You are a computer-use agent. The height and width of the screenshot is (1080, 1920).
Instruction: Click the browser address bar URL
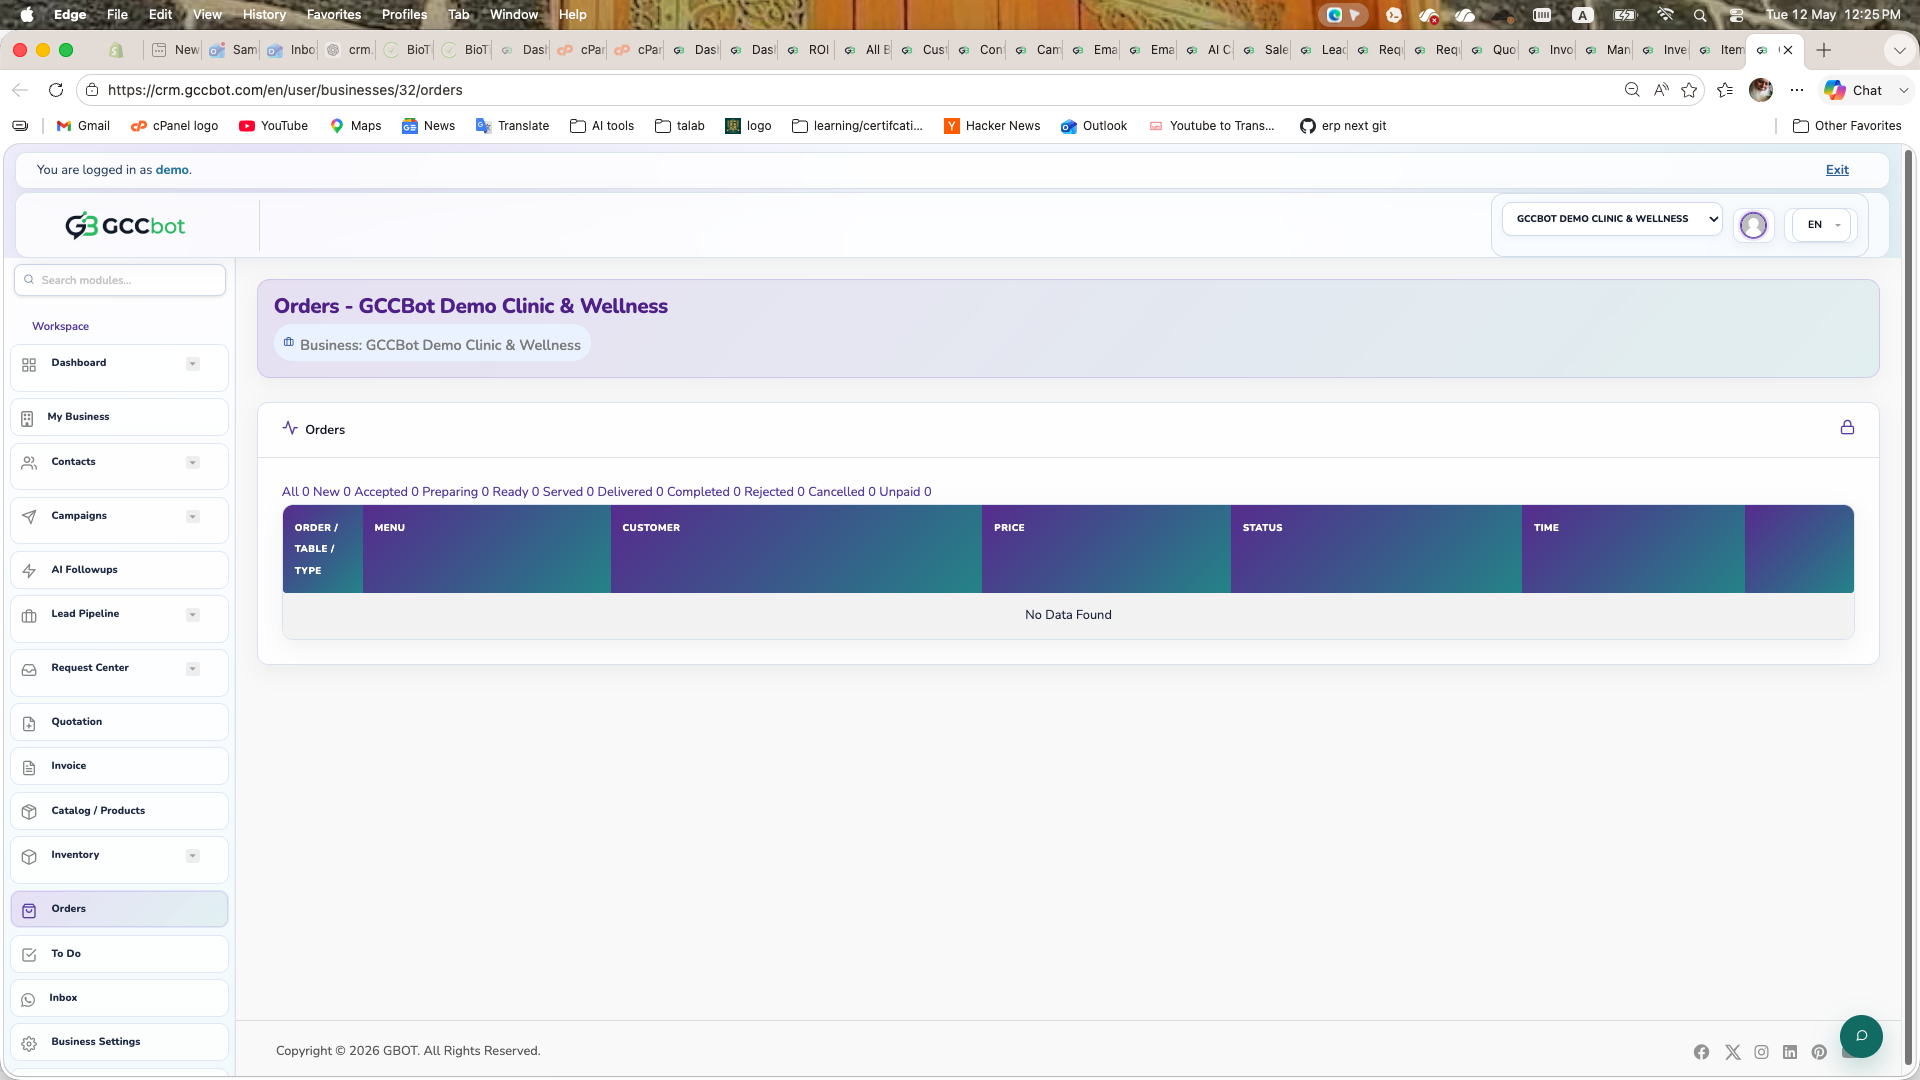point(285,90)
